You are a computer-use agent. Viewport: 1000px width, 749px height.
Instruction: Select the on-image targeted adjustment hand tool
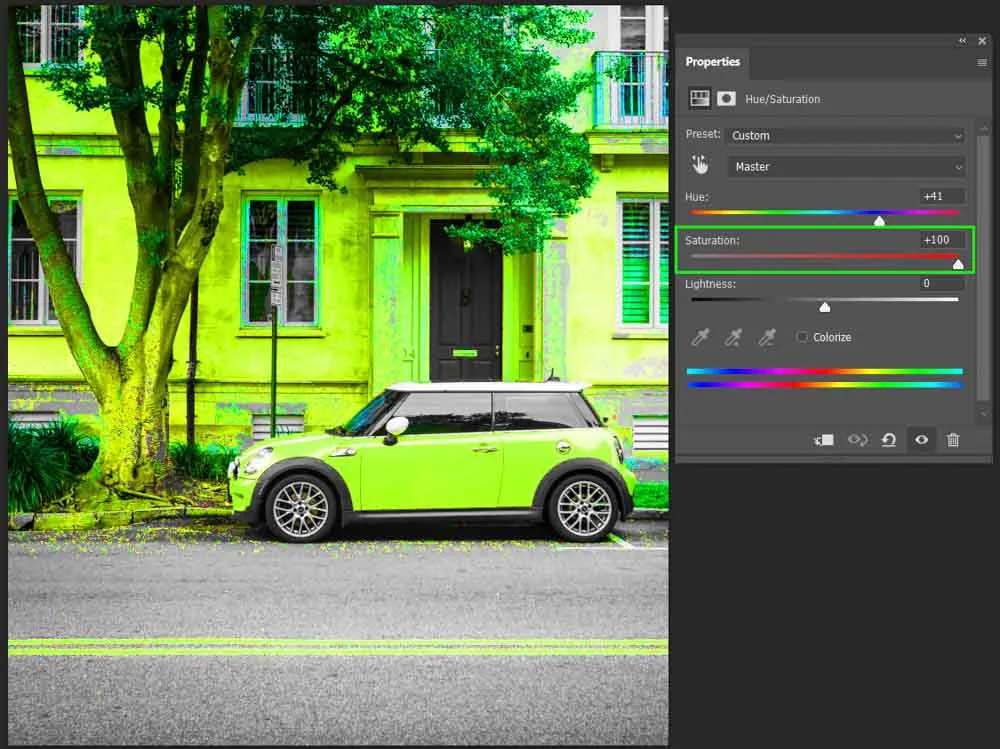[700, 166]
